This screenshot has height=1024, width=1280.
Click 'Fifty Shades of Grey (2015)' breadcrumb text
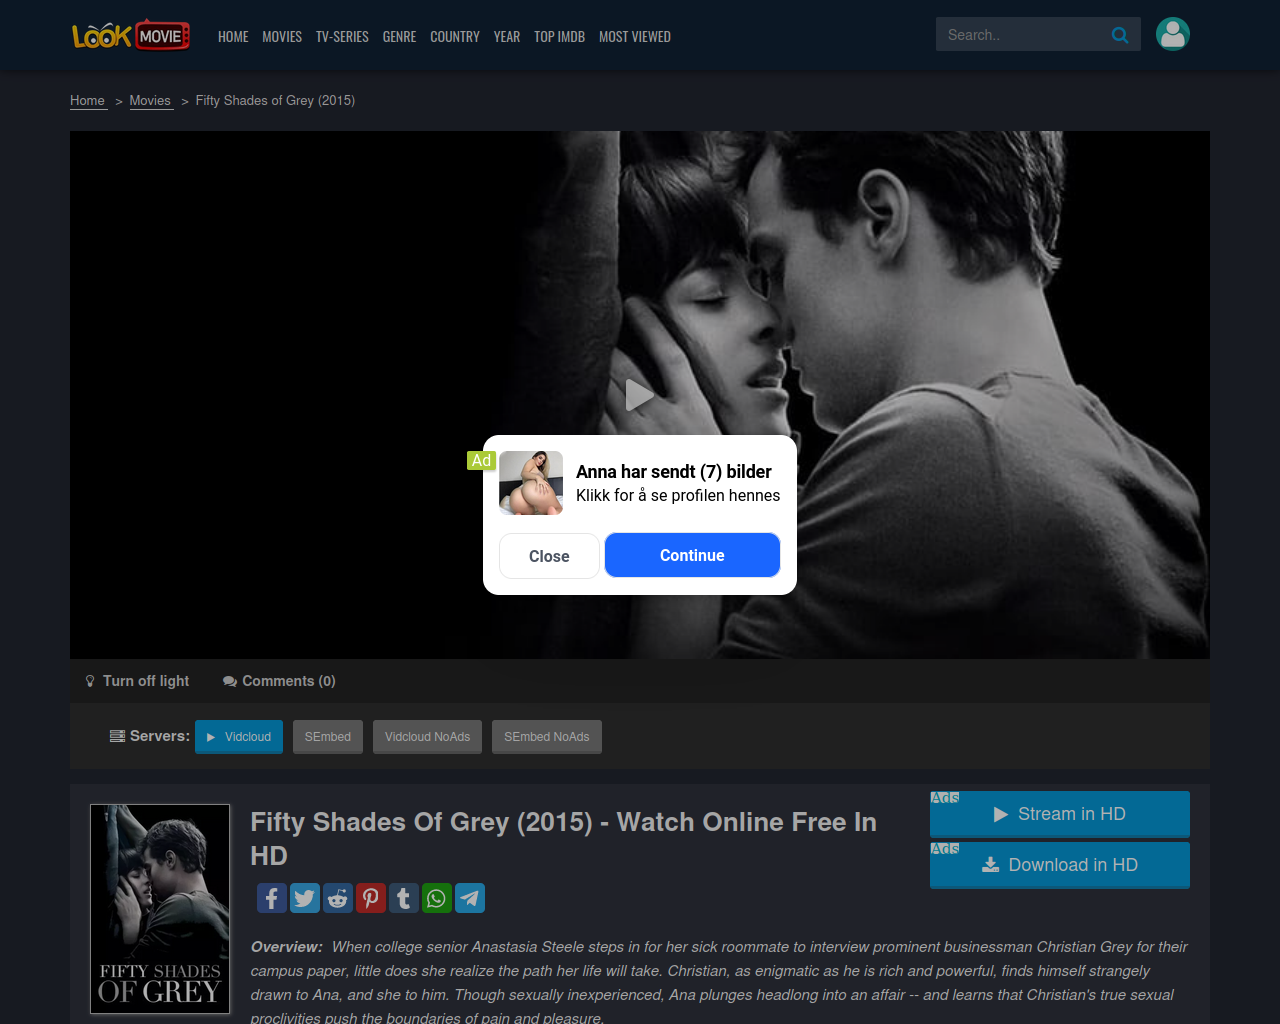[x=275, y=100]
